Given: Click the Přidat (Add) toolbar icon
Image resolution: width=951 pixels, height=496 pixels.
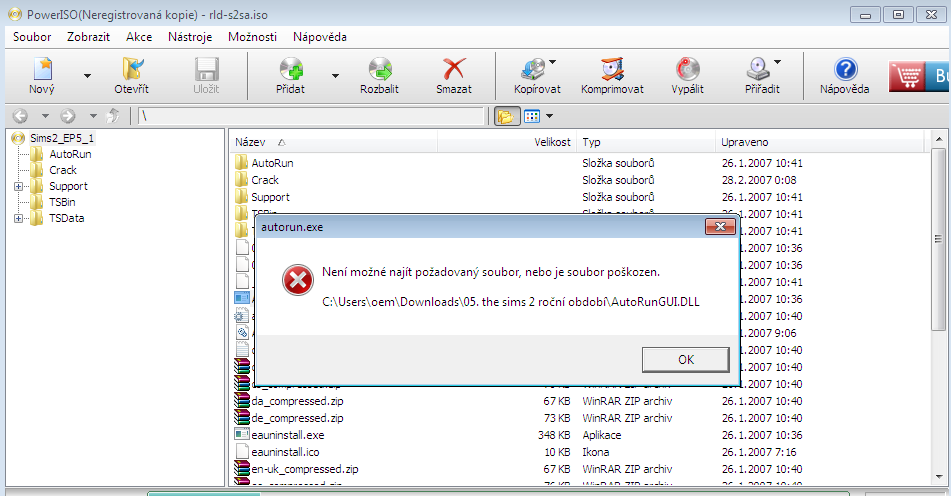Looking at the screenshot, I should click(291, 69).
